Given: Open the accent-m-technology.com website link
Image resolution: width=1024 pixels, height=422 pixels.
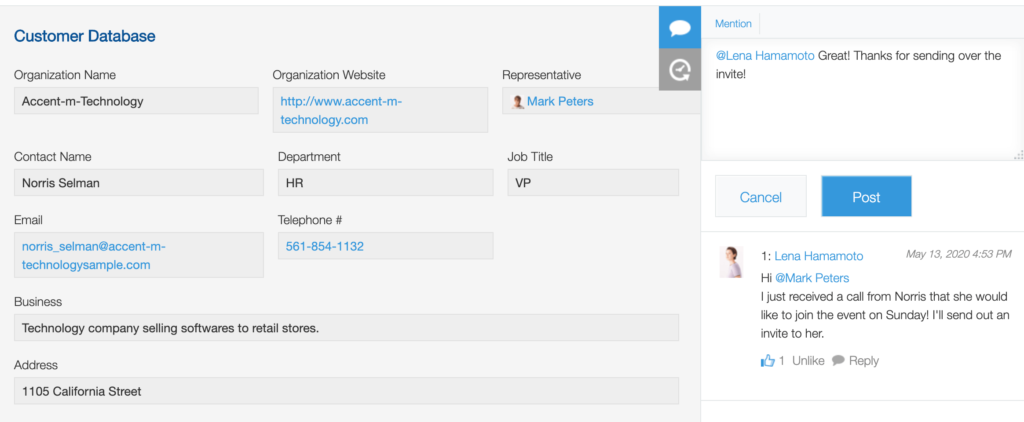Looking at the screenshot, I should point(340,110).
